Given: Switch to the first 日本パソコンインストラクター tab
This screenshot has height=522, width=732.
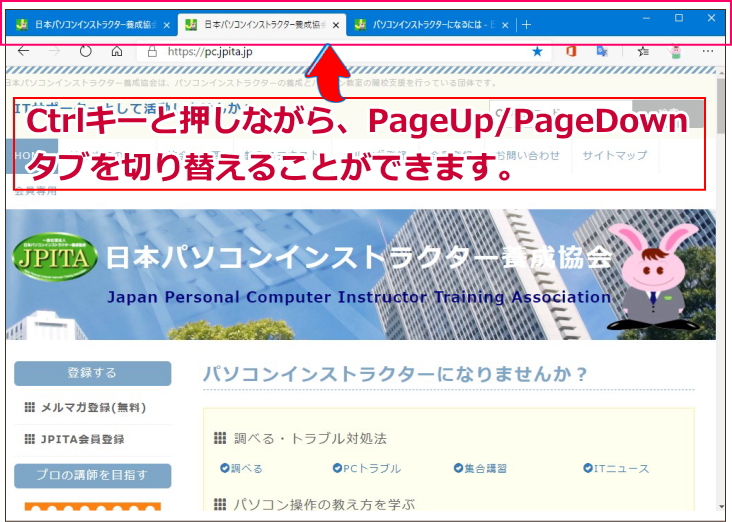Looking at the screenshot, I should pos(86,24).
